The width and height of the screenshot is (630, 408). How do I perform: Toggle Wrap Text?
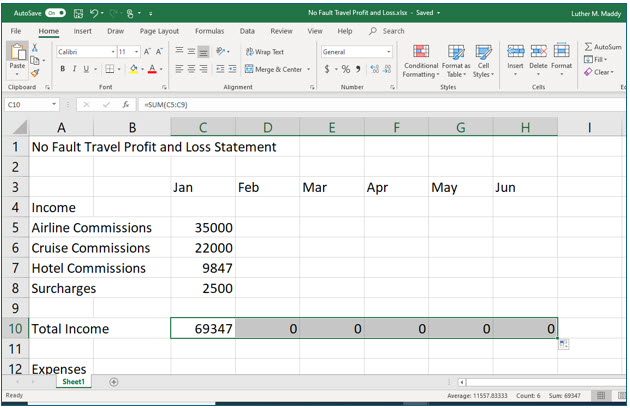pyautogui.click(x=264, y=51)
